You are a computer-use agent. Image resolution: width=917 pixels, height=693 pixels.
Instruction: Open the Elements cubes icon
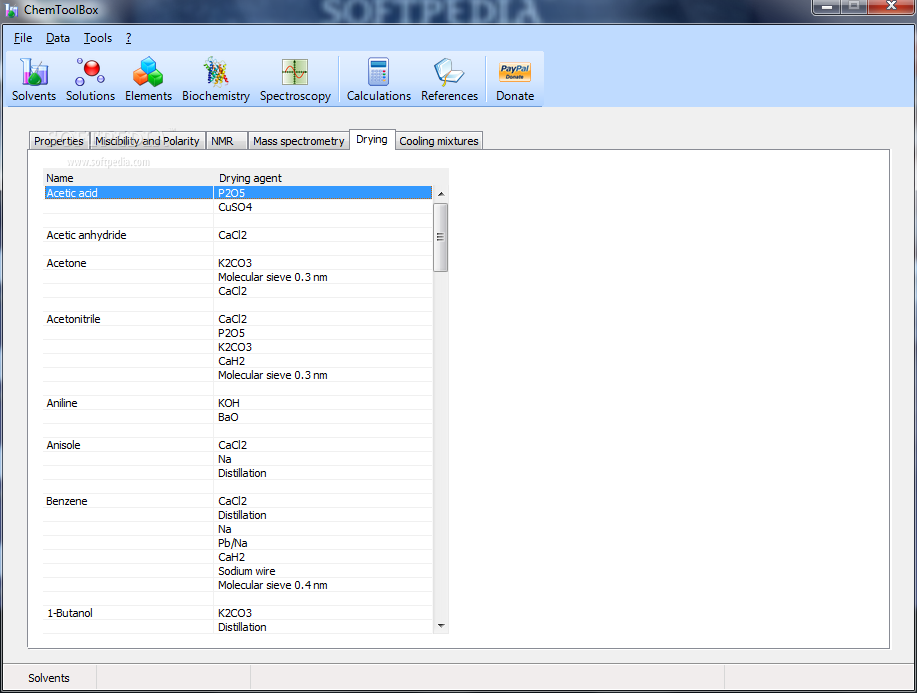coord(148,72)
